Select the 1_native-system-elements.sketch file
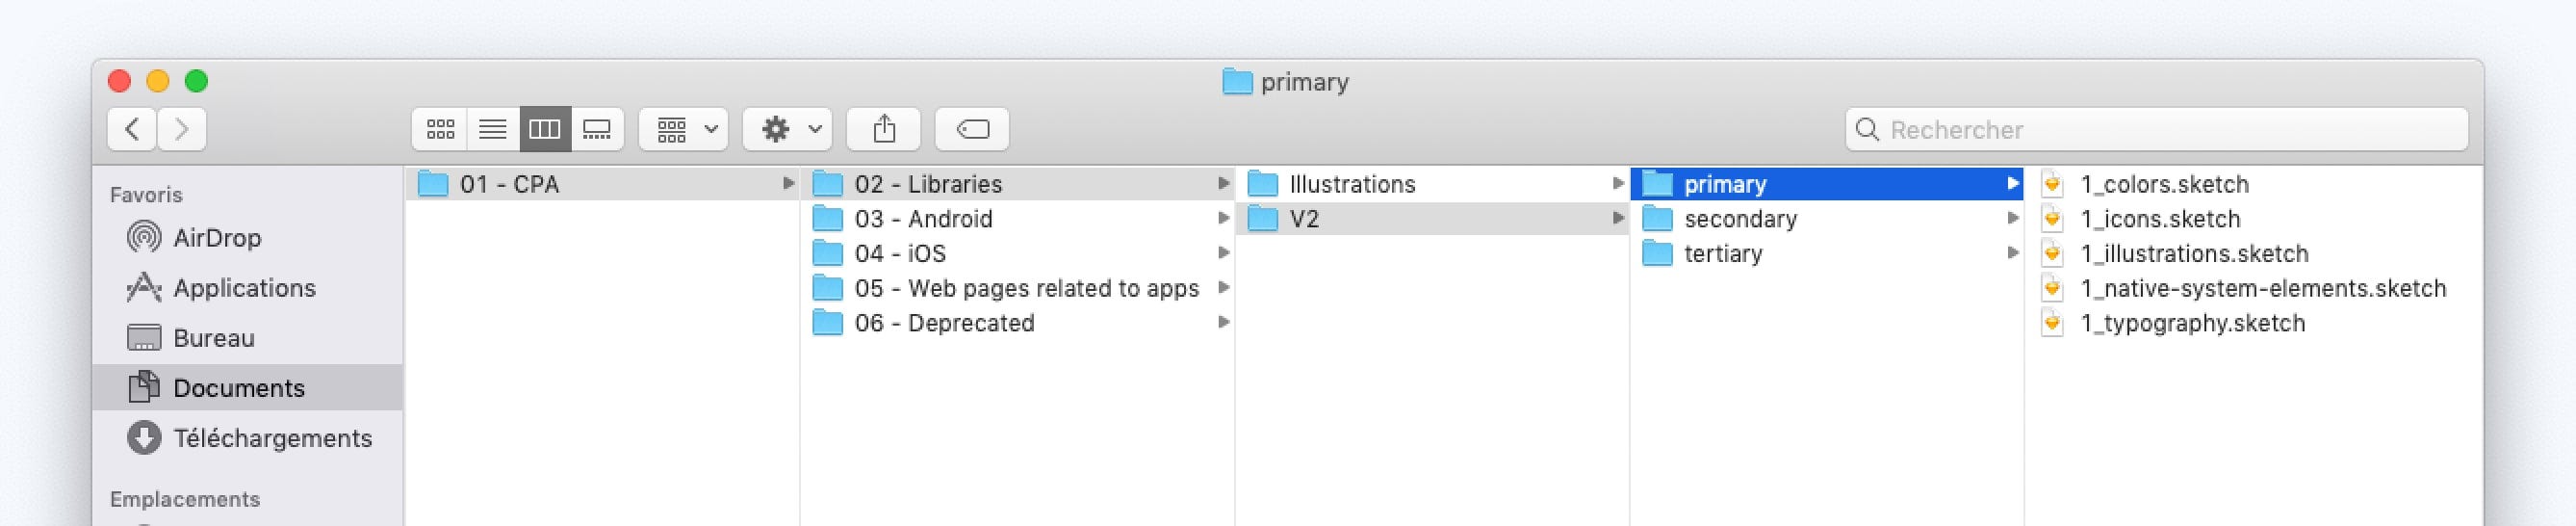The width and height of the screenshot is (2576, 526). [x=2254, y=288]
